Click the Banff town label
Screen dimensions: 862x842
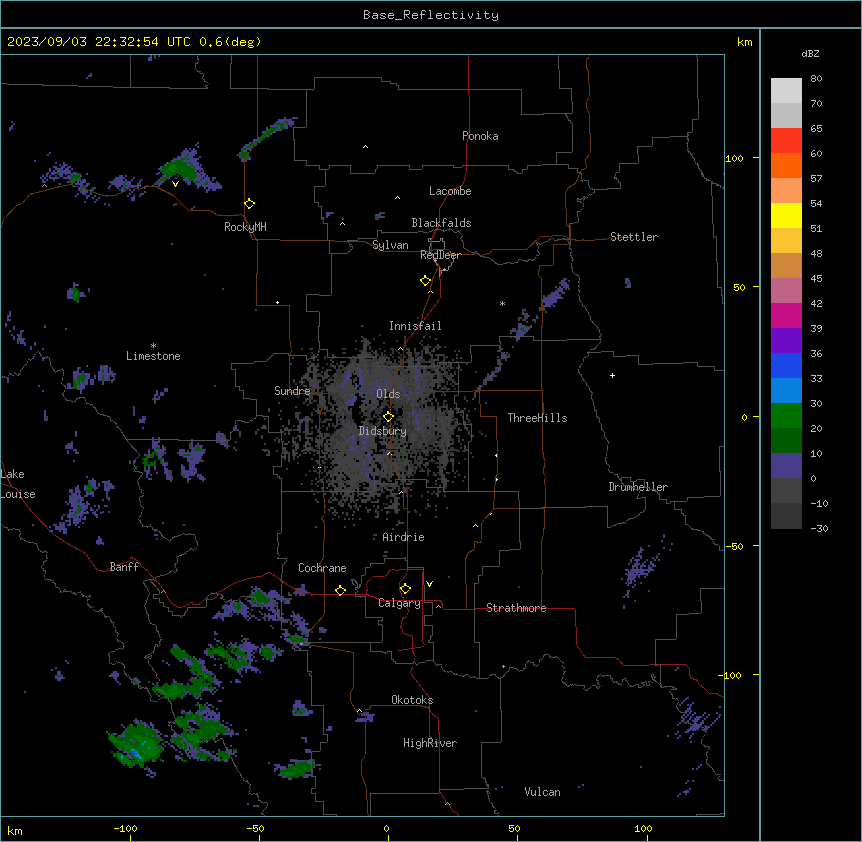(124, 567)
